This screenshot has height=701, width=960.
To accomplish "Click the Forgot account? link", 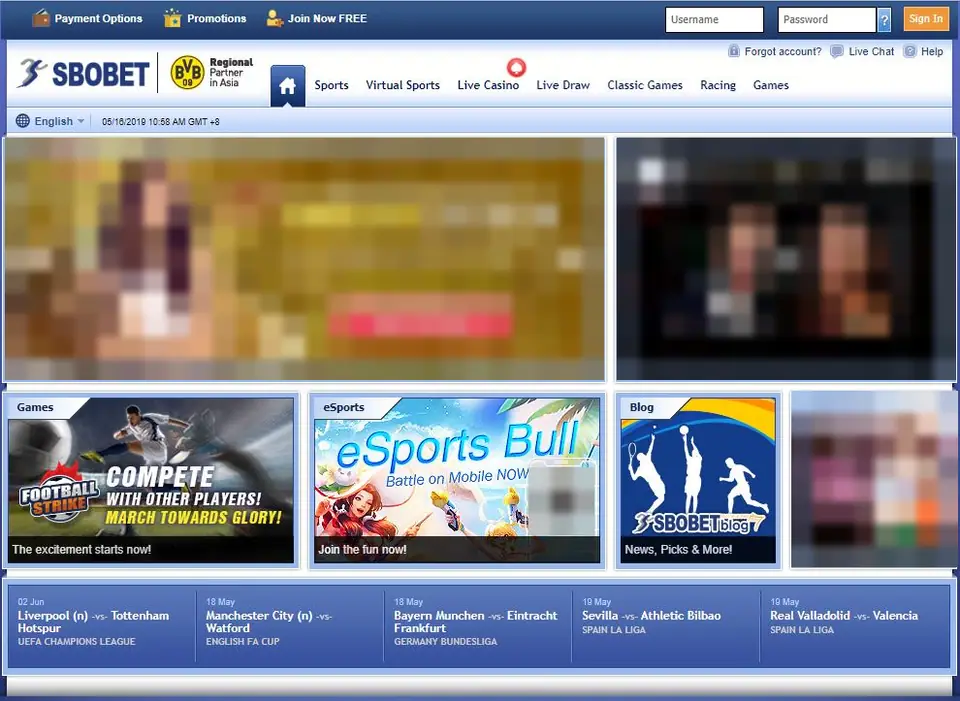I will pyautogui.click(x=783, y=51).
